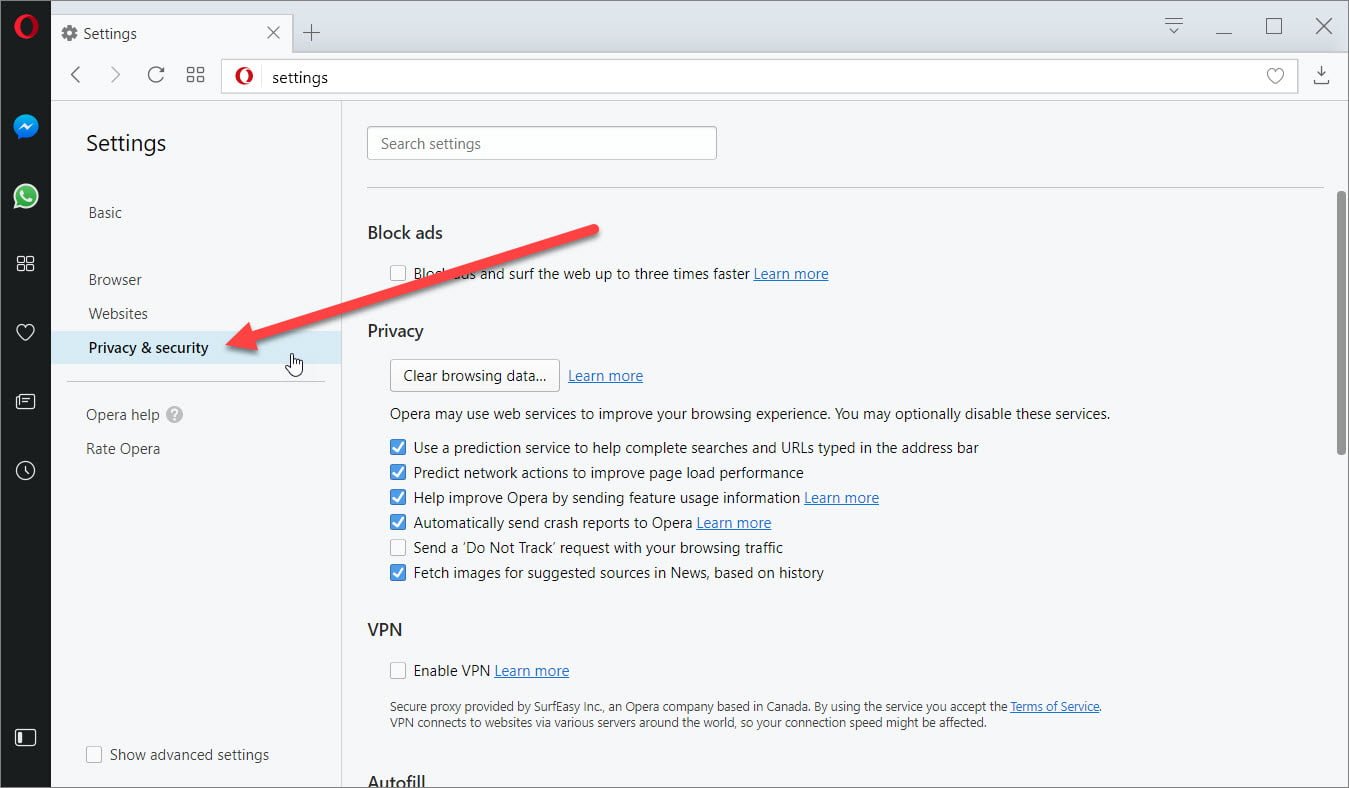This screenshot has width=1349, height=788.
Task: Open Learn more about feature usage information
Action: coord(841,498)
